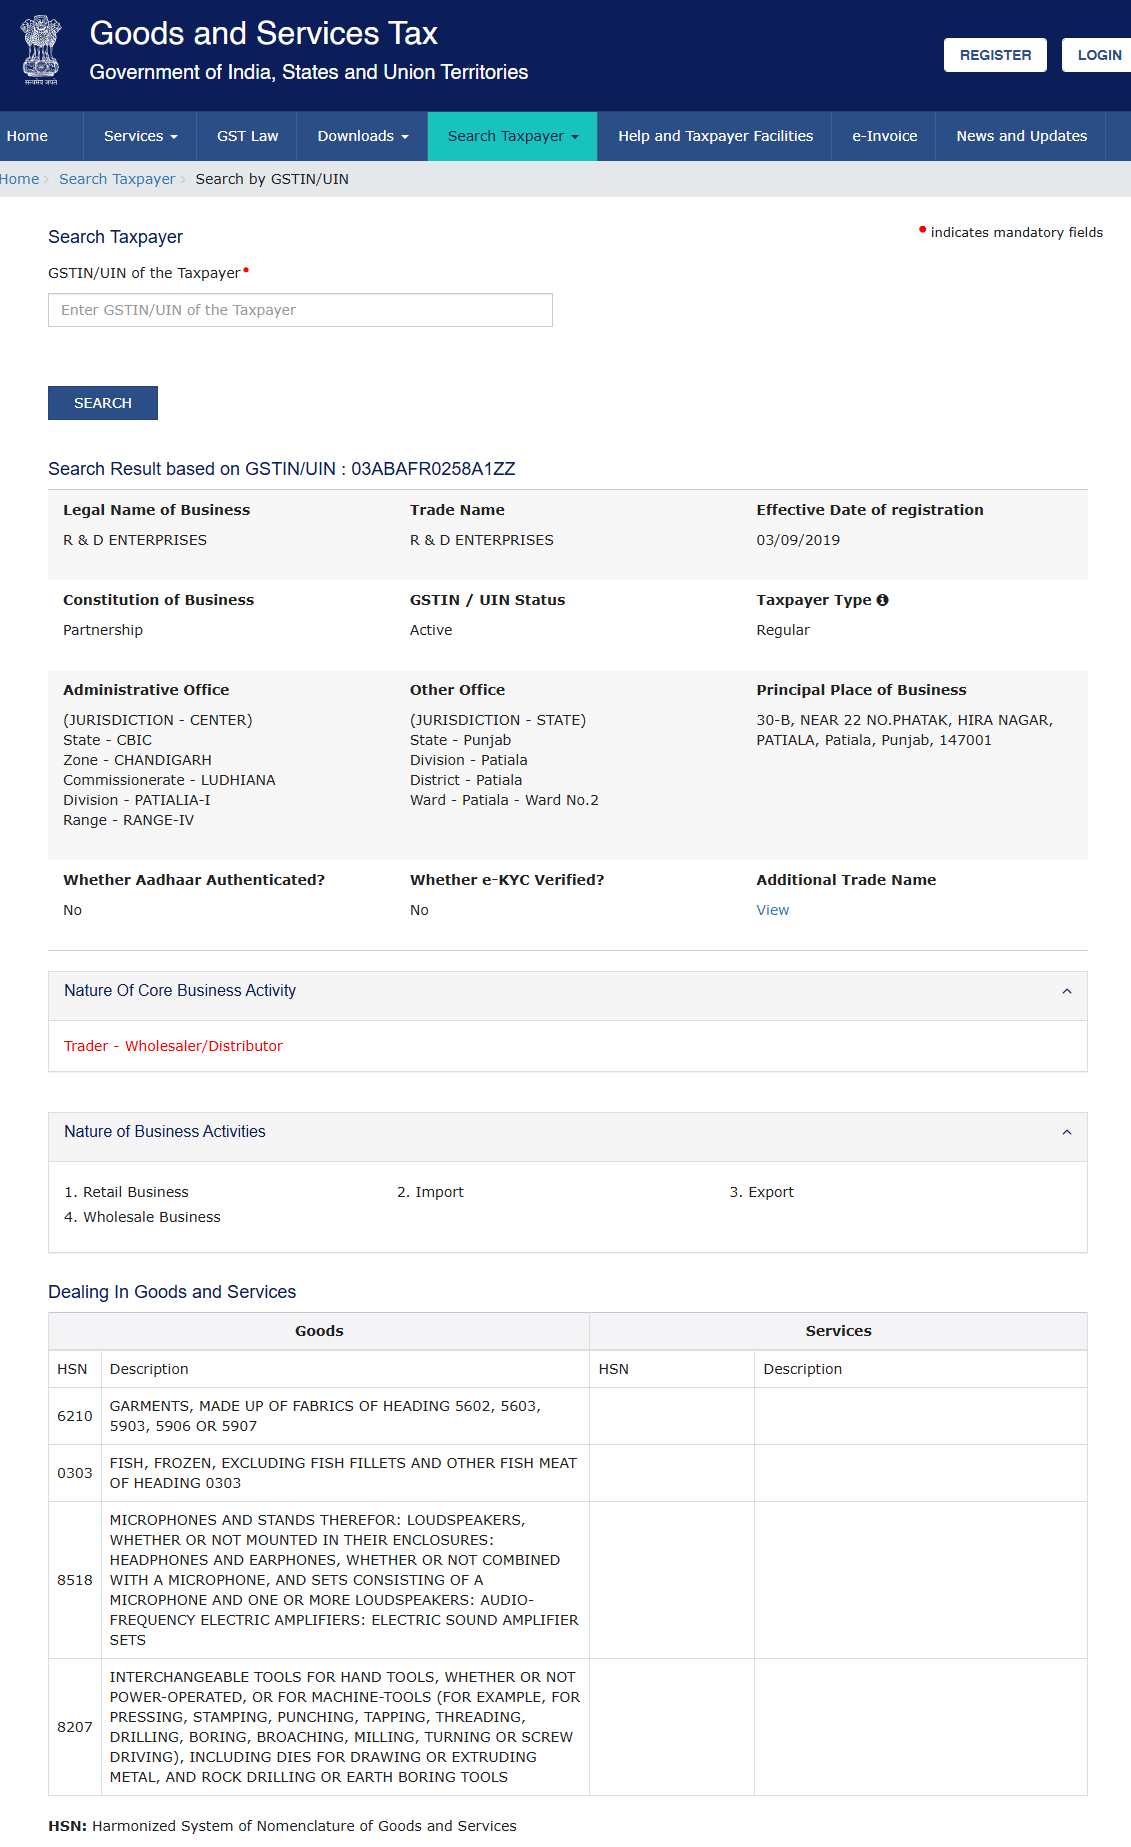Image resolution: width=1131 pixels, height=1847 pixels.
Task: Select Commissionerate - LUDHIANA text
Action: (x=169, y=780)
